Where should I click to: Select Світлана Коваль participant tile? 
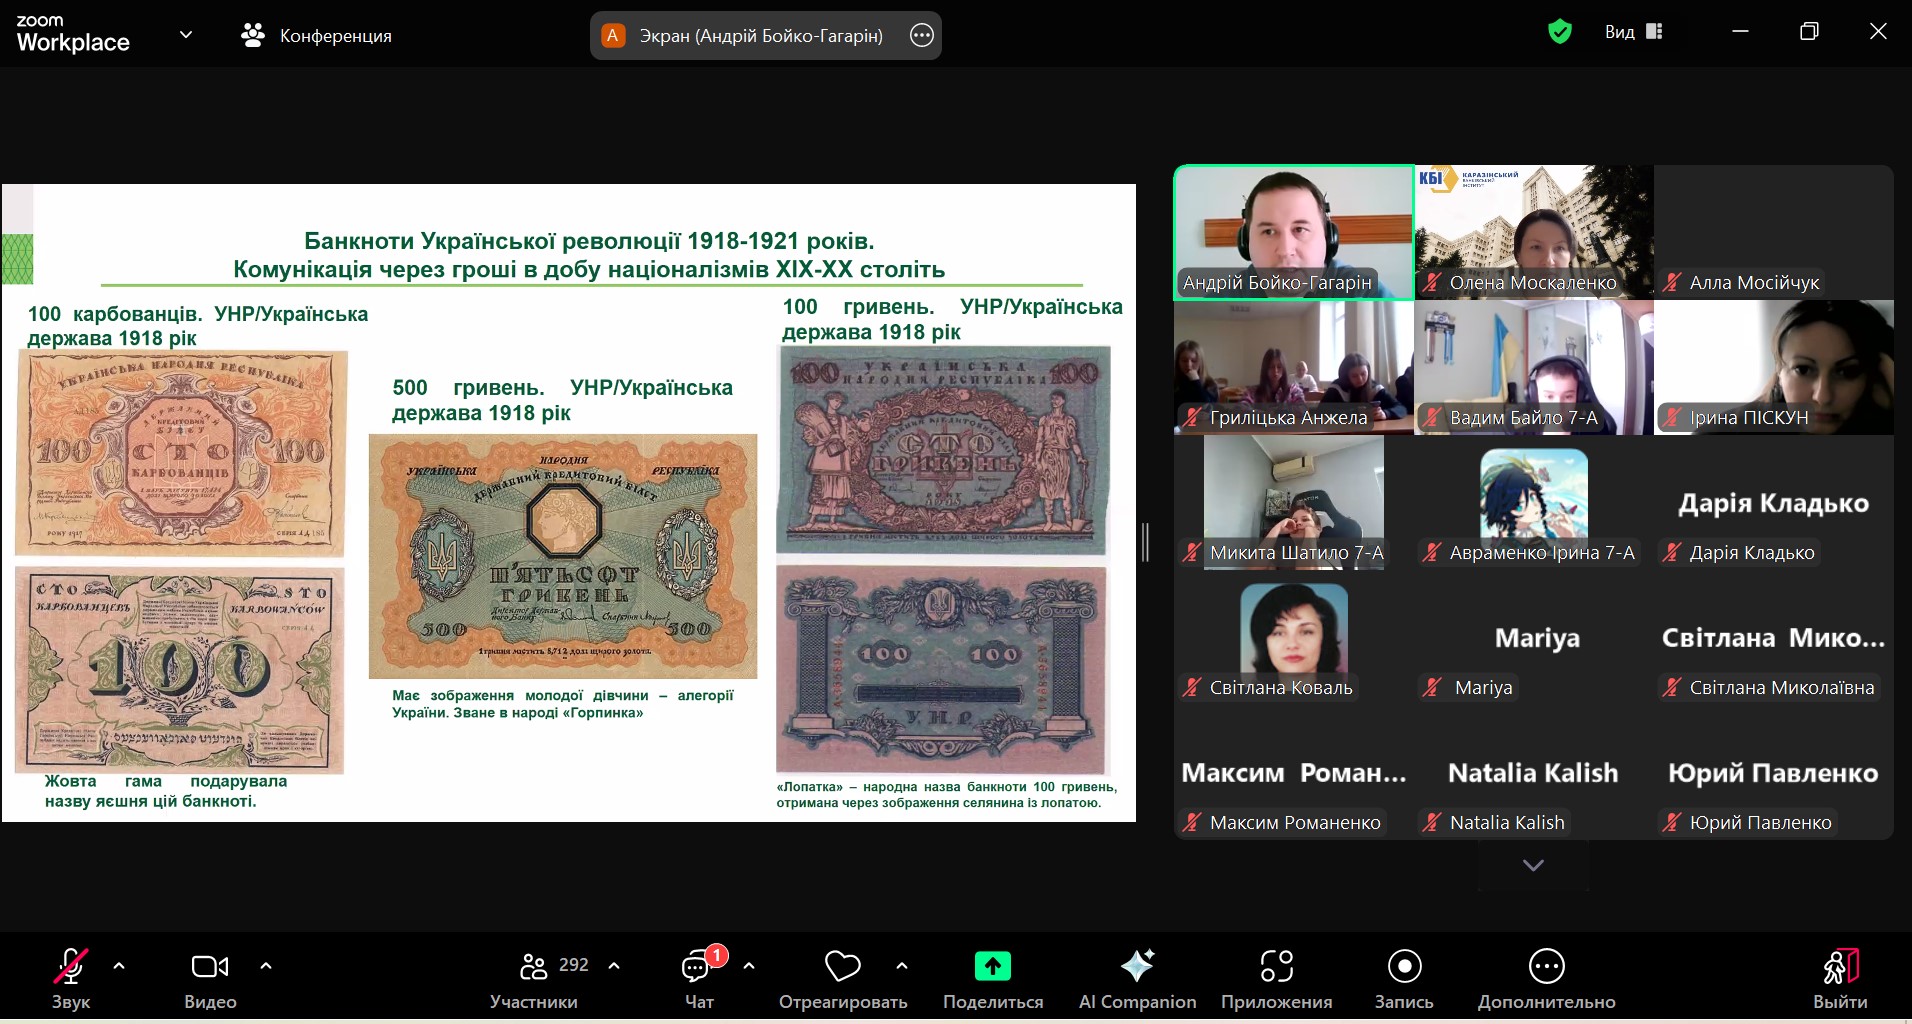[1294, 637]
